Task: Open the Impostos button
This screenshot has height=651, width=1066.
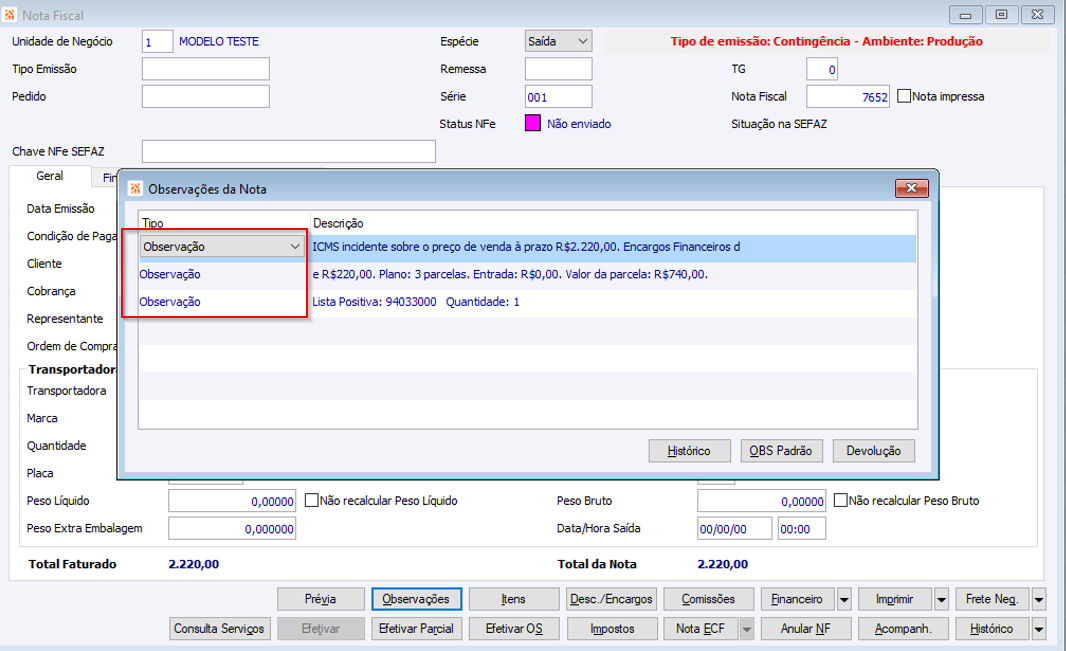Action: (x=611, y=629)
